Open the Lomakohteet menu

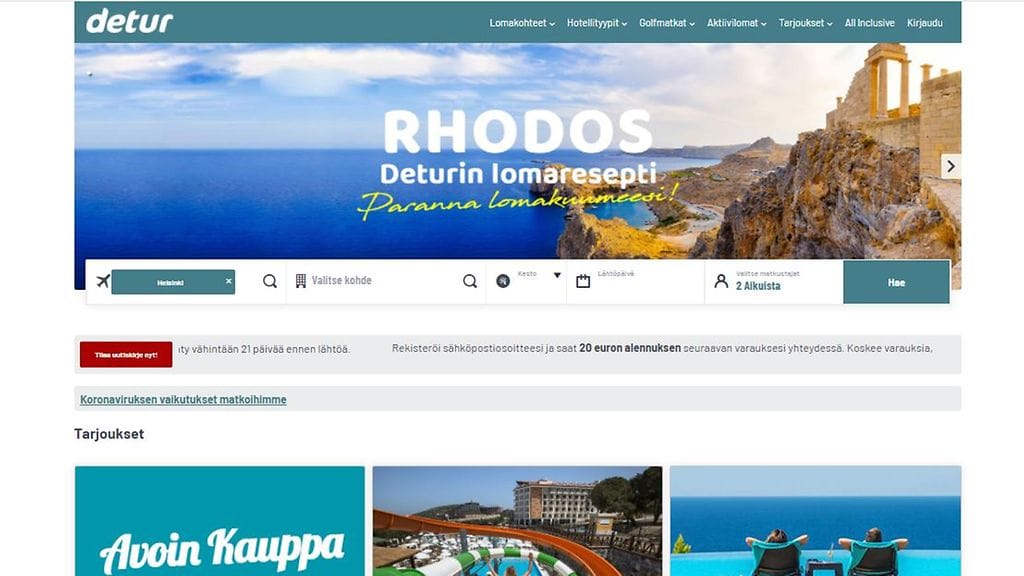point(522,23)
